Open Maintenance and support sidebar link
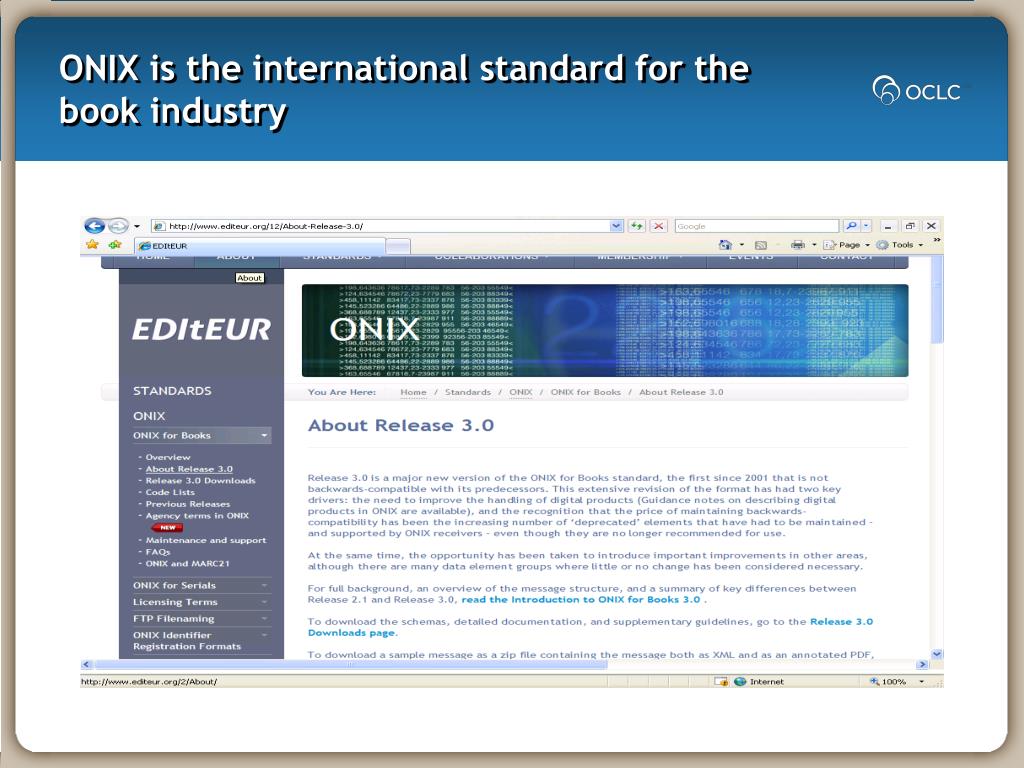The height and width of the screenshot is (768, 1024). tap(206, 541)
